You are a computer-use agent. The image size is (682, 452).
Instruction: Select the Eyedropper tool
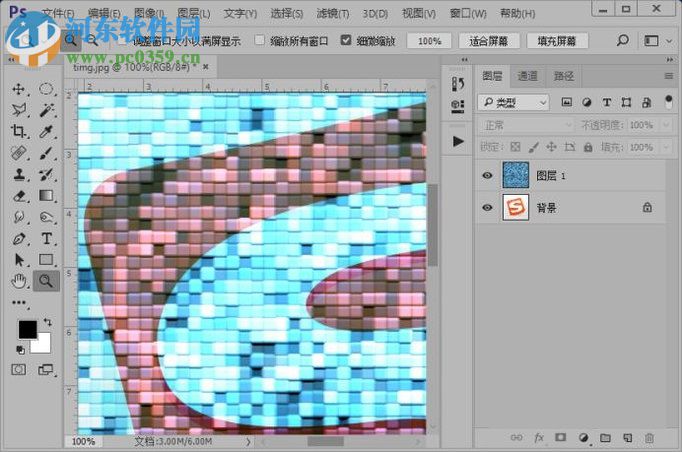pyautogui.click(x=46, y=131)
